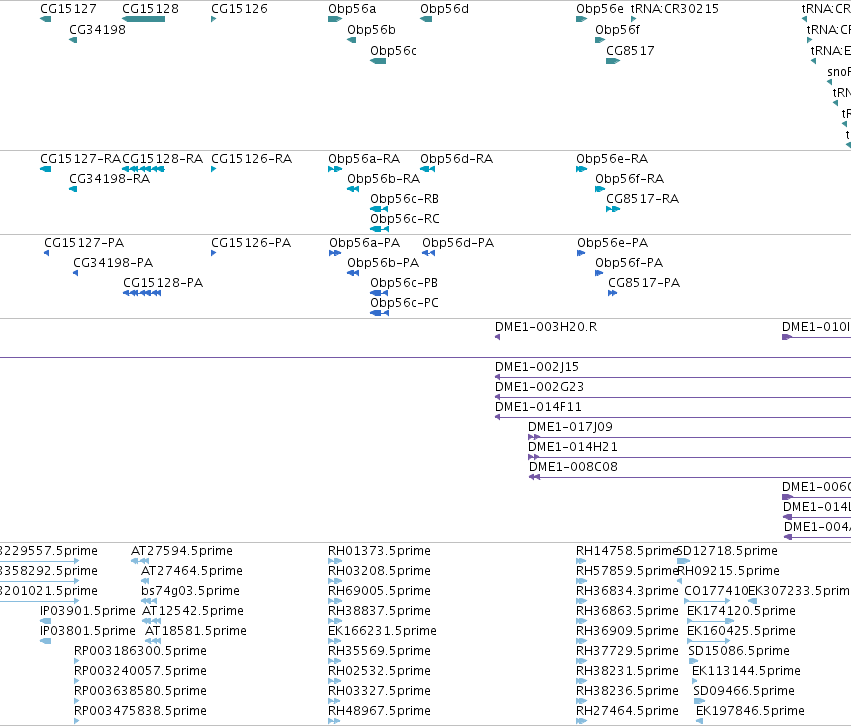Screen dimensions: 851x726
Task: Click the RH14758.5prime EST label
Action: [627, 551]
